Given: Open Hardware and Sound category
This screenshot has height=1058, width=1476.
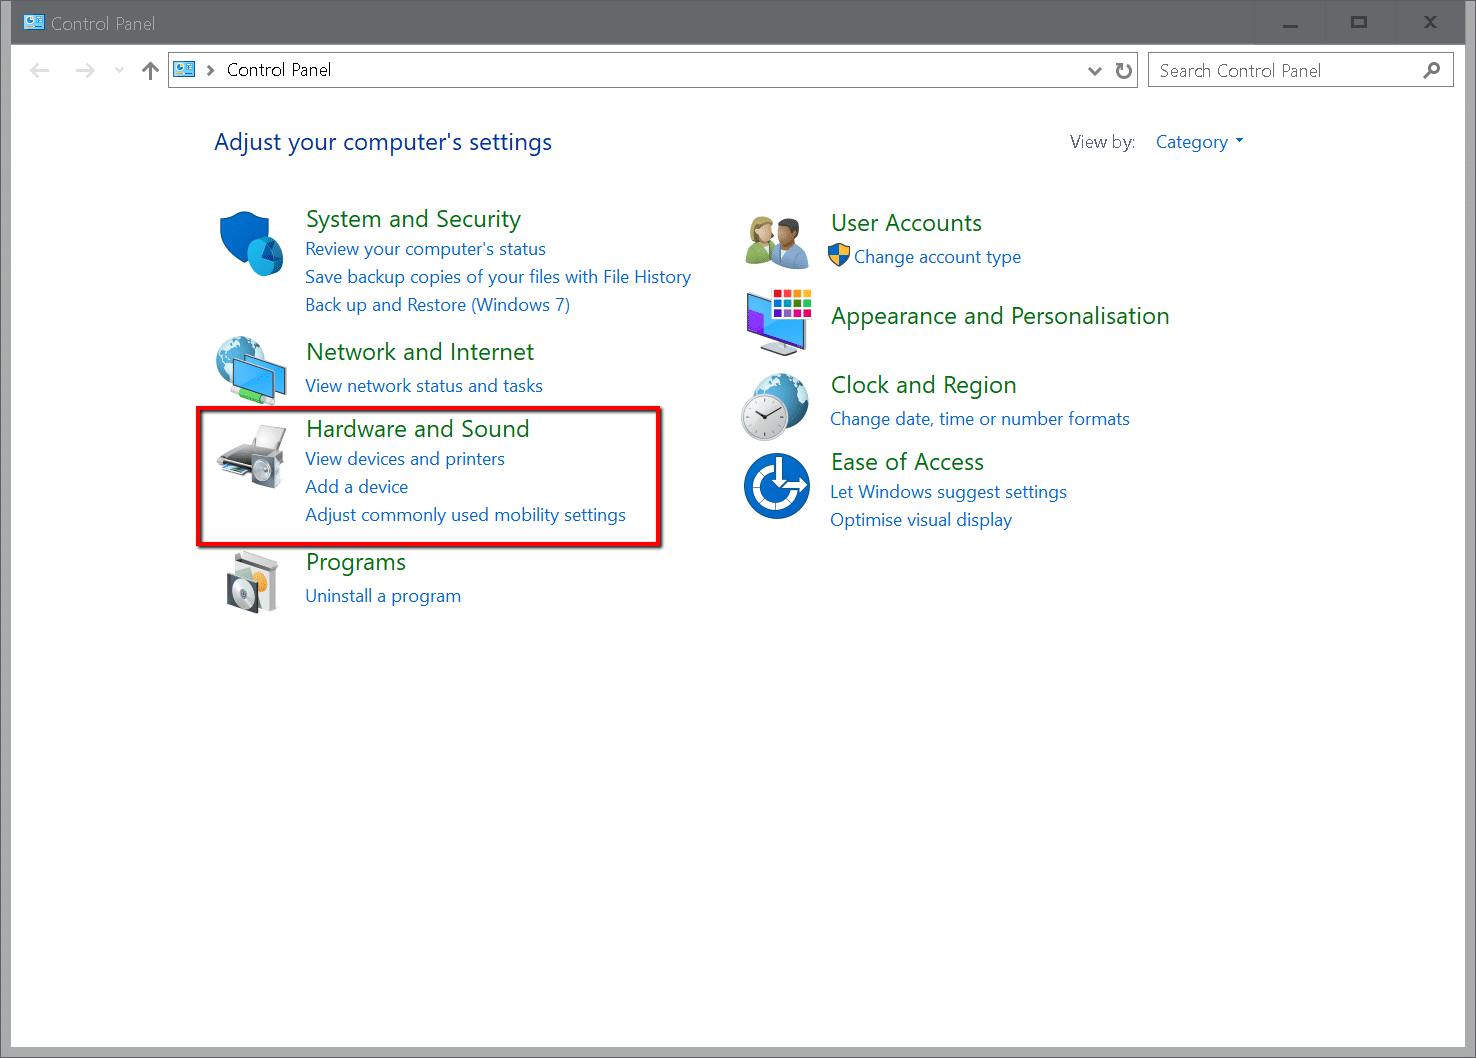Looking at the screenshot, I should (418, 429).
